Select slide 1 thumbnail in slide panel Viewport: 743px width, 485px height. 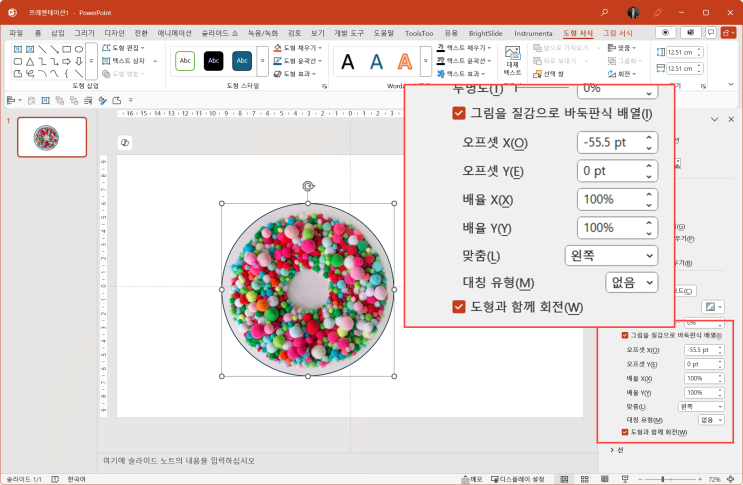(x=51, y=137)
